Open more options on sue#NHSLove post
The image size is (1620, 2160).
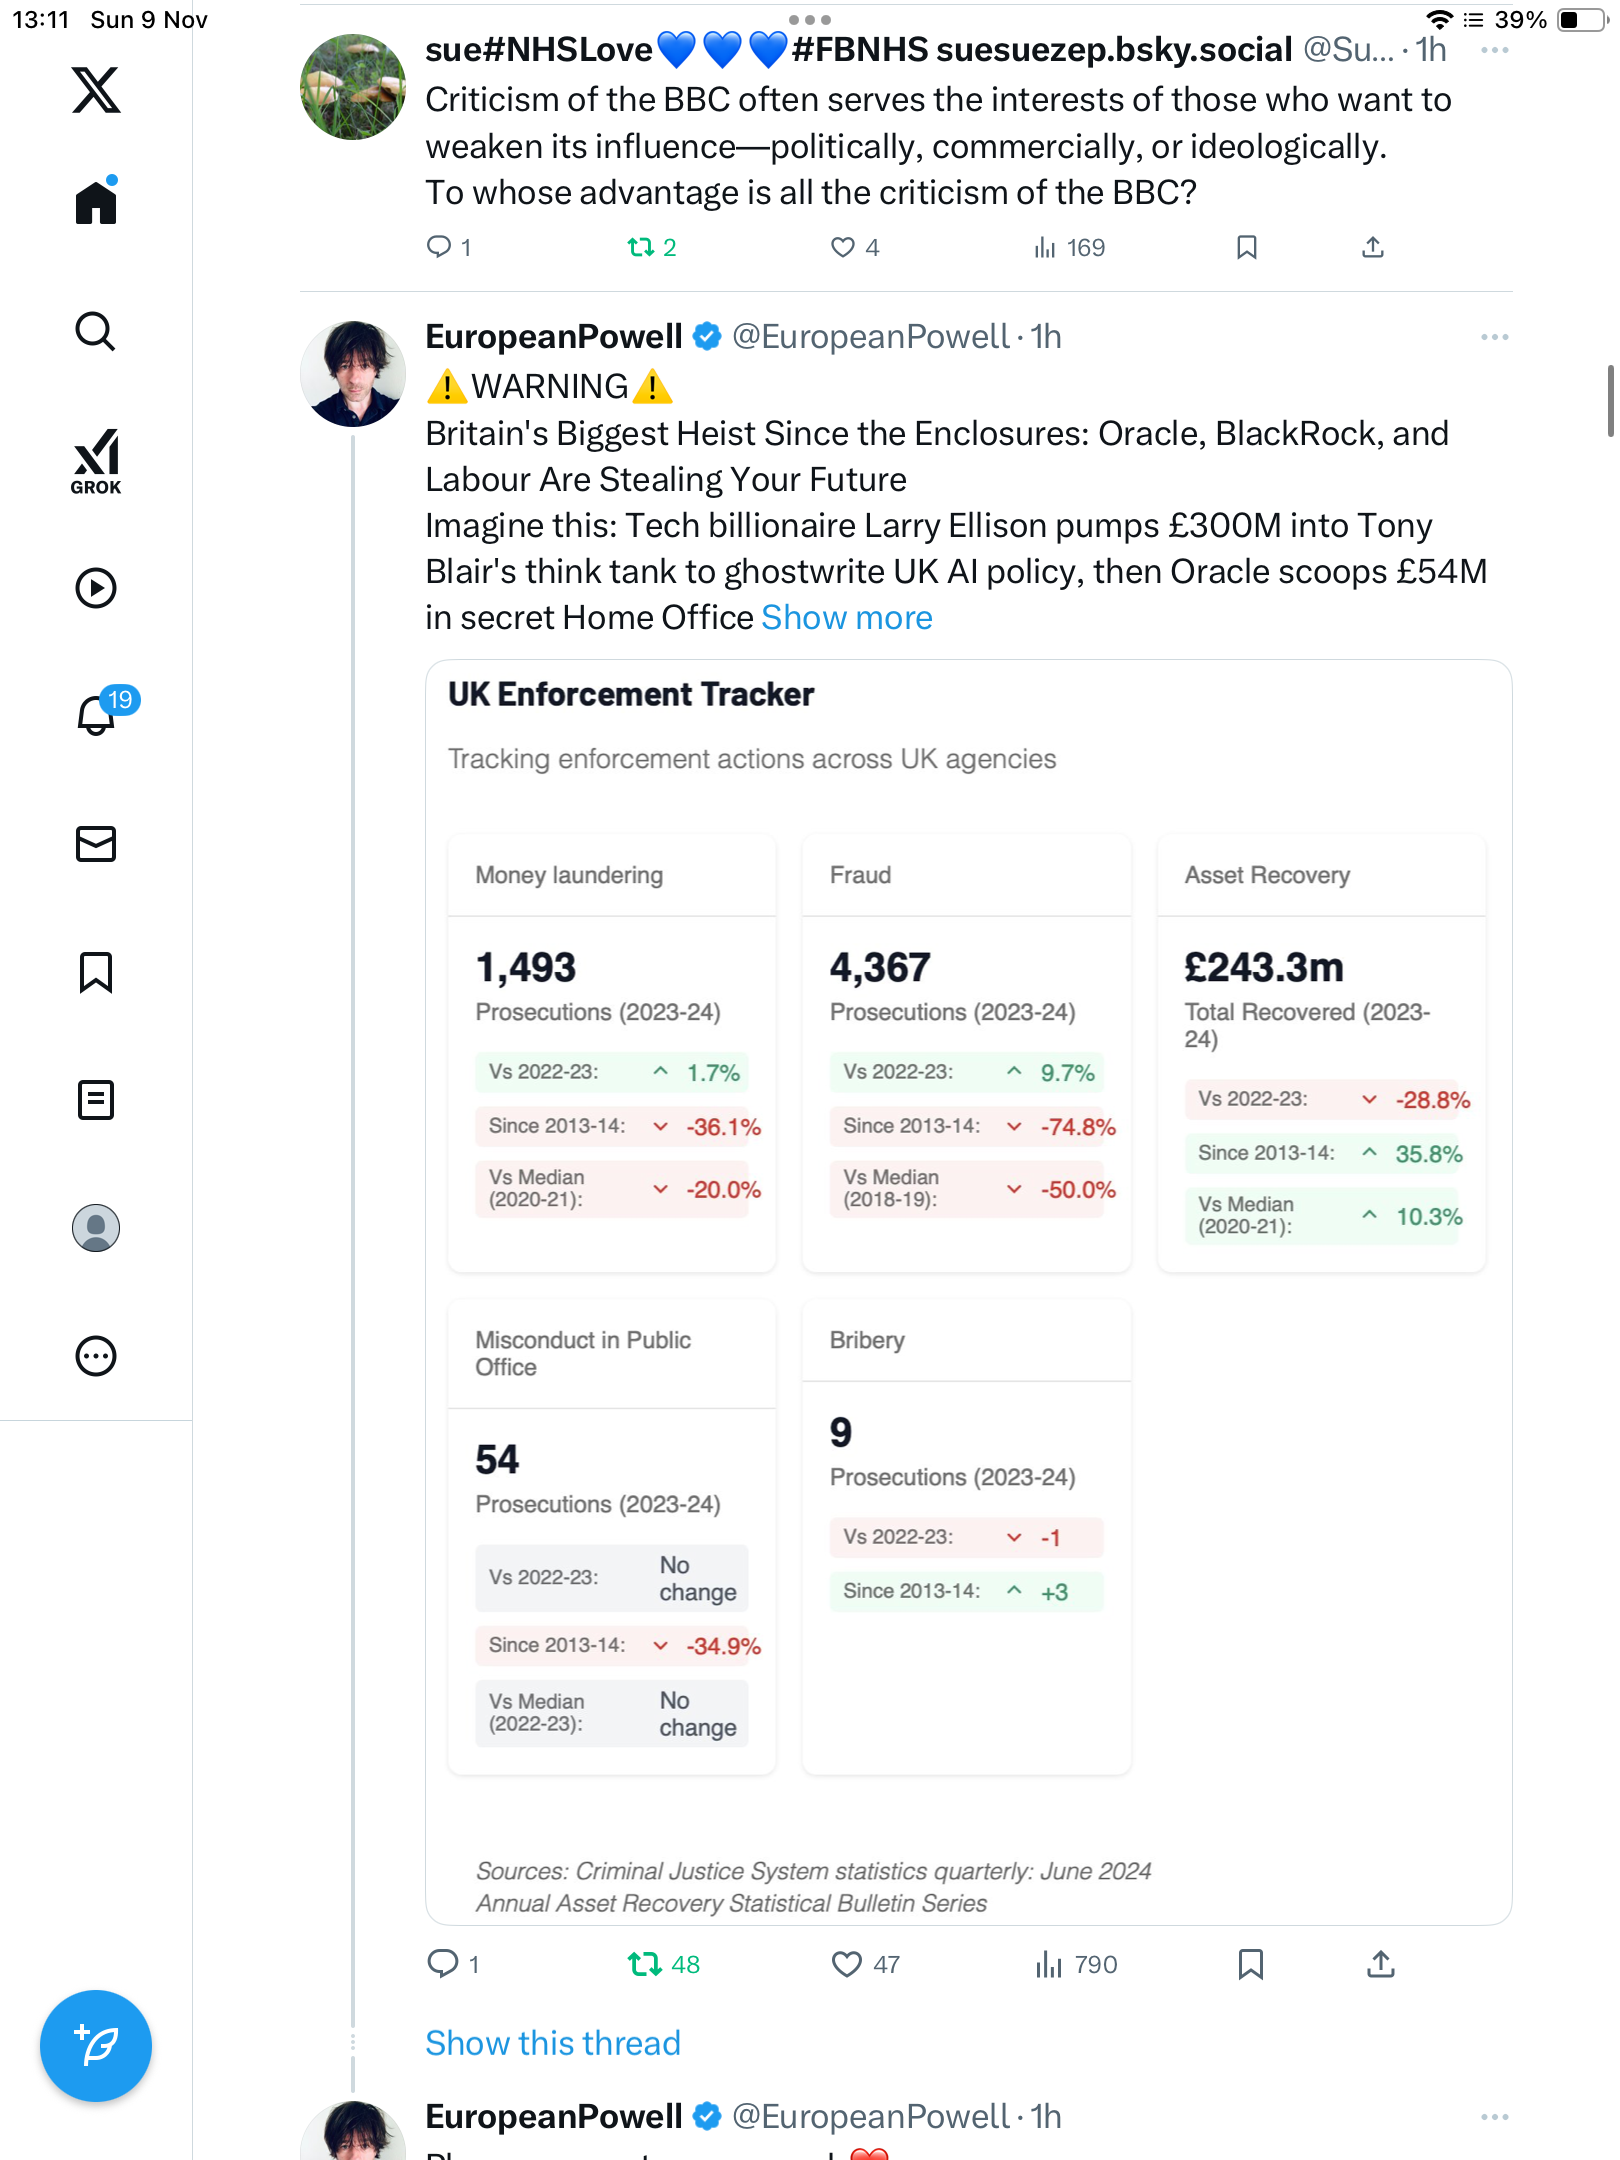pyautogui.click(x=1494, y=50)
